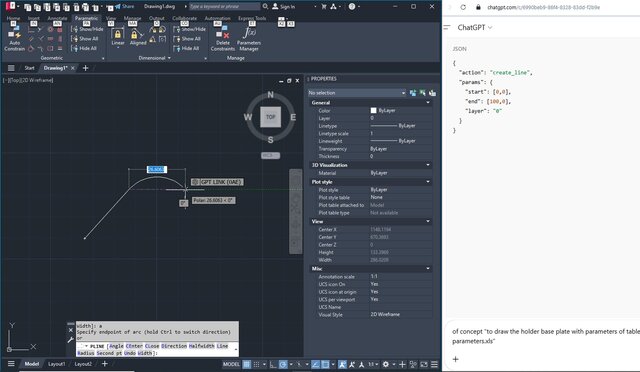This screenshot has width=640, height=372.
Task: Click the Select Objects icon in Properties
Action: [x=422, y=93]
